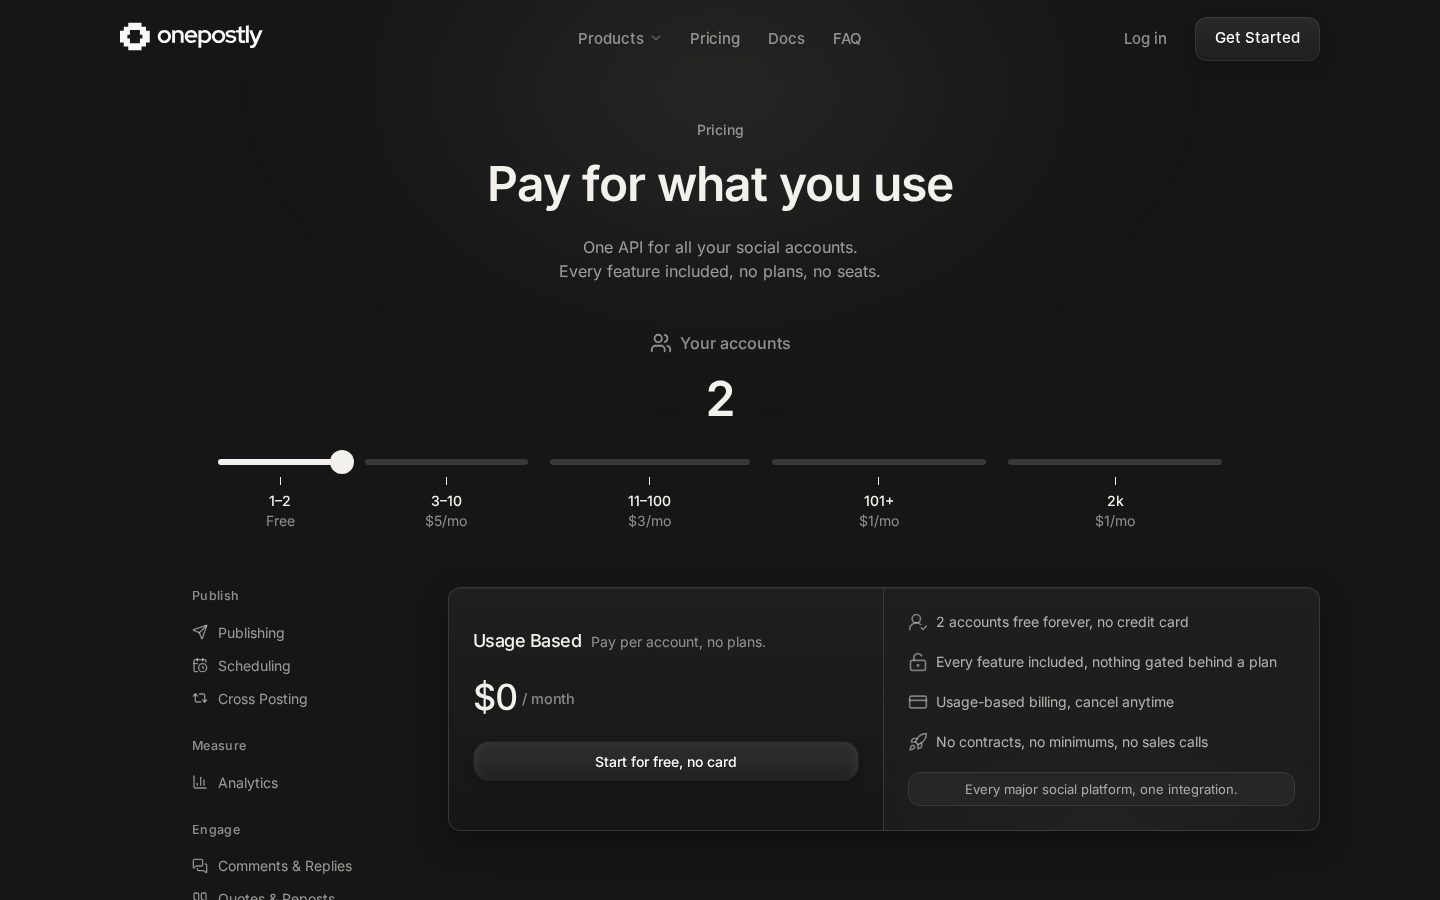This screenshot has width=1440, height=900.
Task: Click the 2k slider track segment
Action: pyautogui.click(x=1115, y=462)
